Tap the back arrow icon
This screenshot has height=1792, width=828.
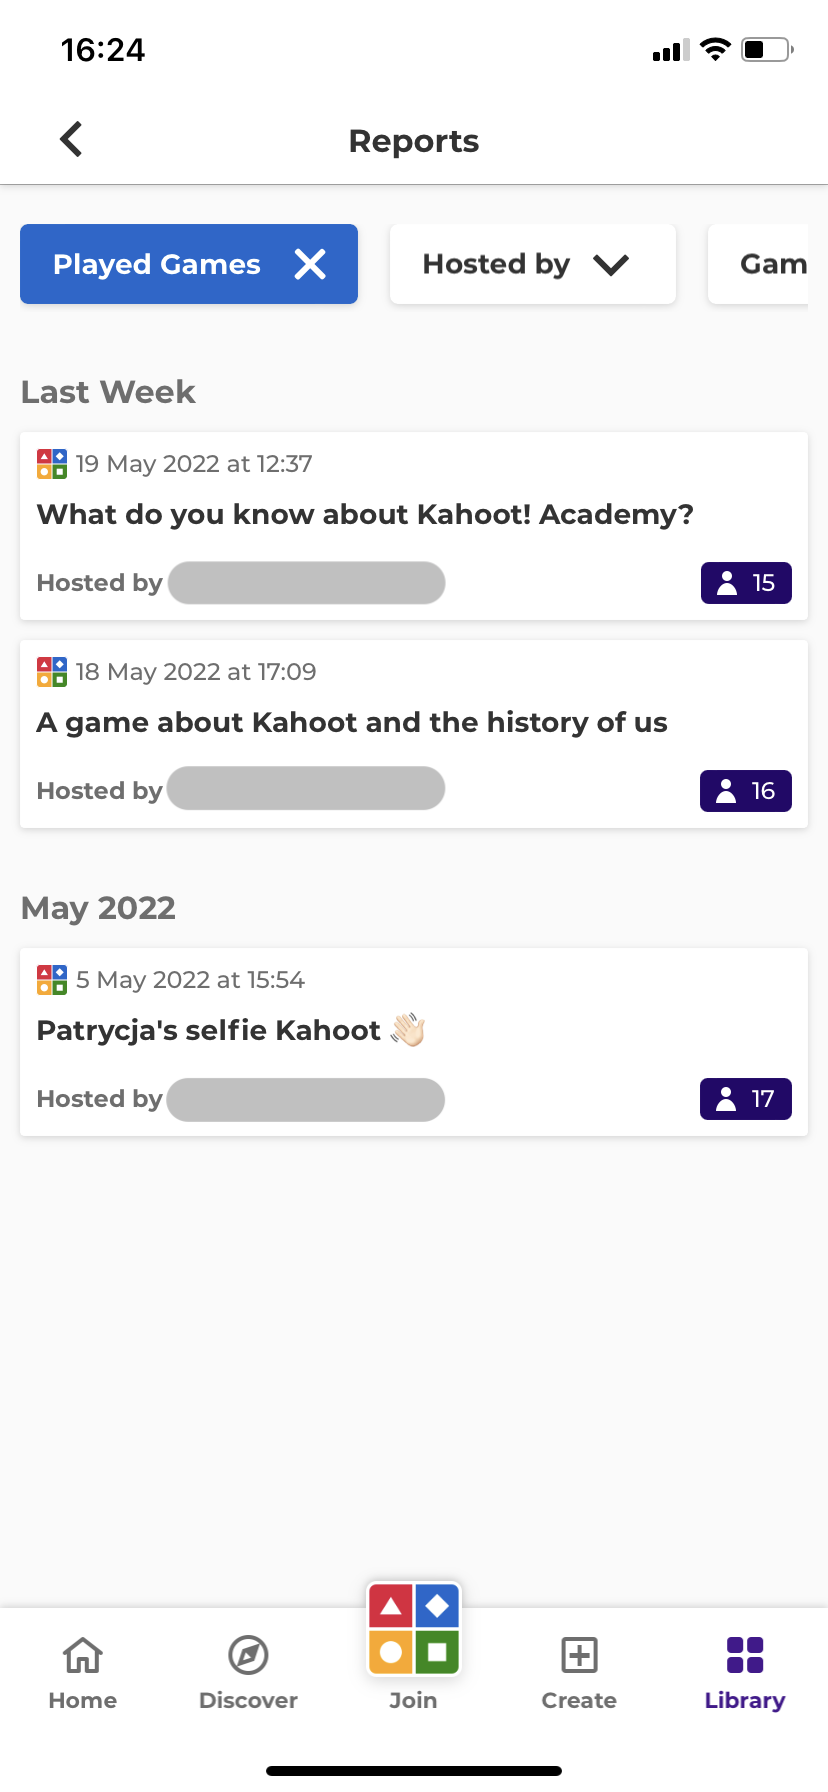(x=72, y=140)
